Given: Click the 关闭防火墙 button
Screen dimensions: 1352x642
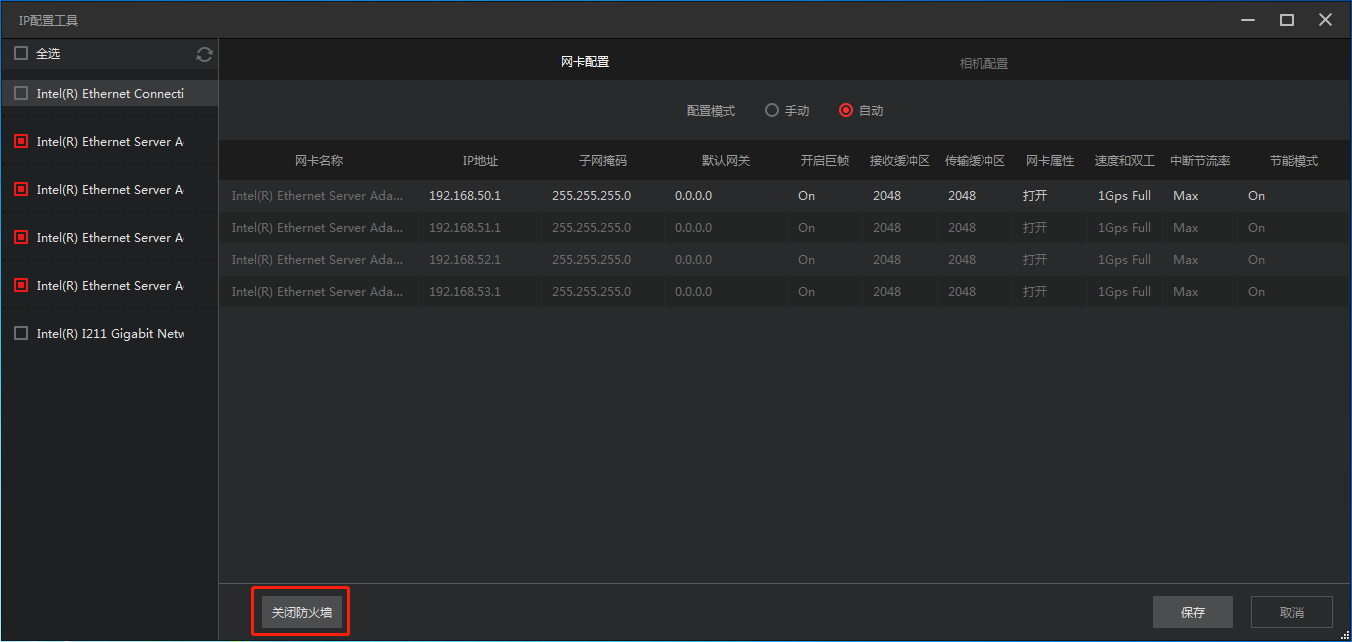Looking at the screenshot, I should [302, 612].
